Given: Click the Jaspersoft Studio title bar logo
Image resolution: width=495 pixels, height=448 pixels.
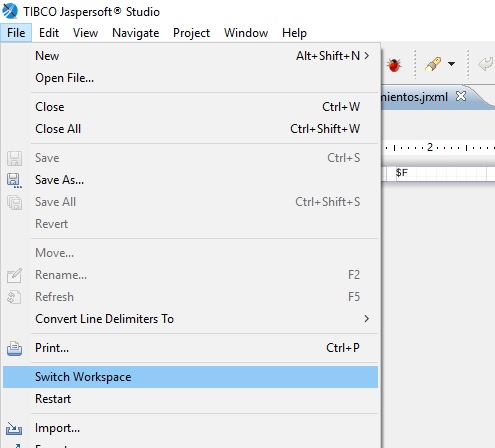Looking at the screenshot, I should pos(10,11).
